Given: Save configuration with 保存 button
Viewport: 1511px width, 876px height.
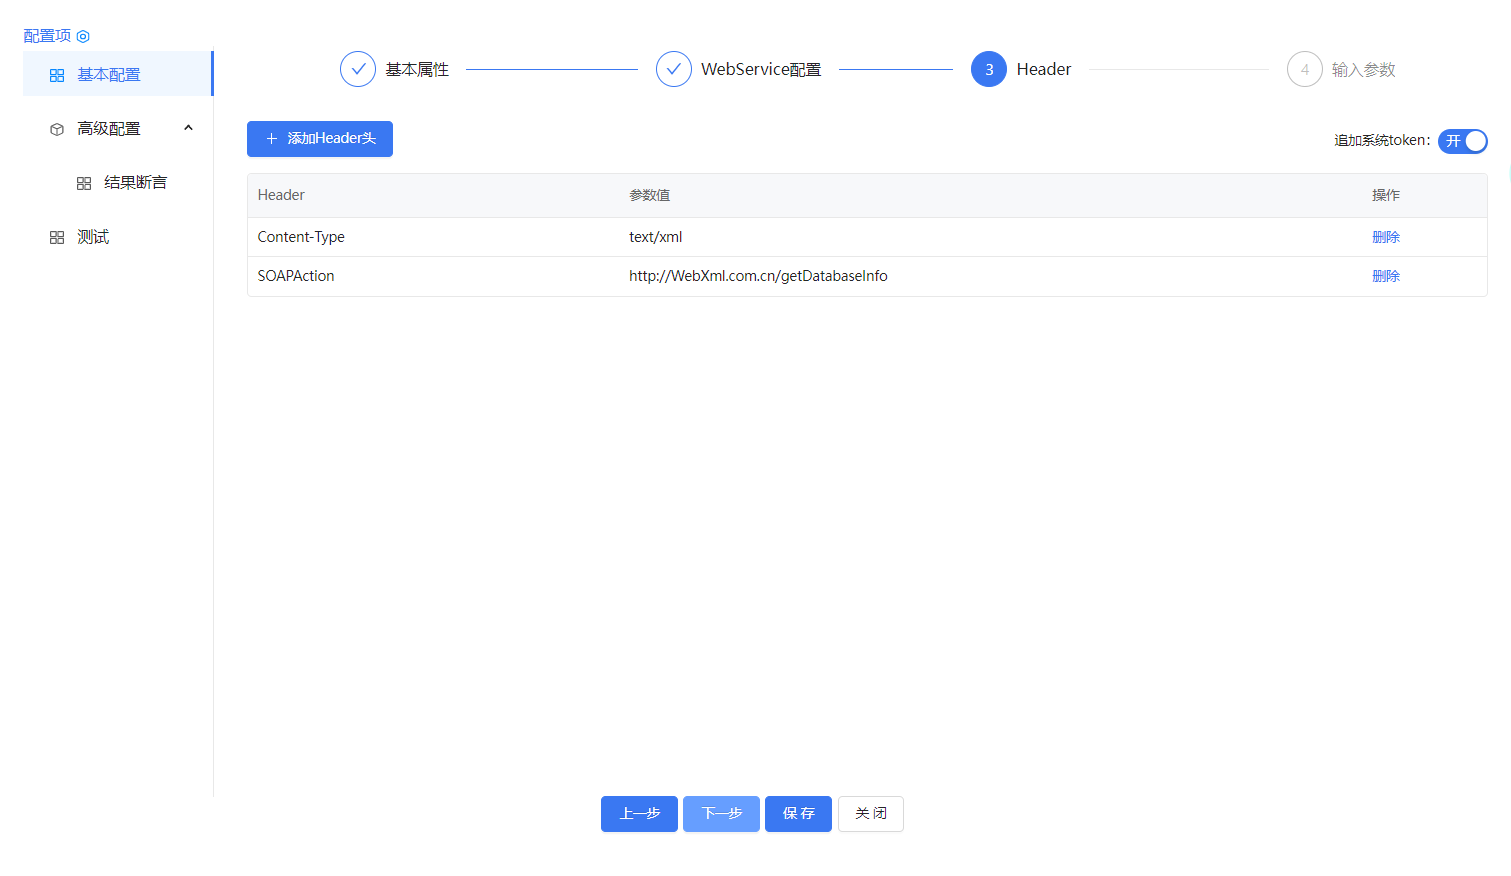Looking at the screenshot, I should 798,814.
